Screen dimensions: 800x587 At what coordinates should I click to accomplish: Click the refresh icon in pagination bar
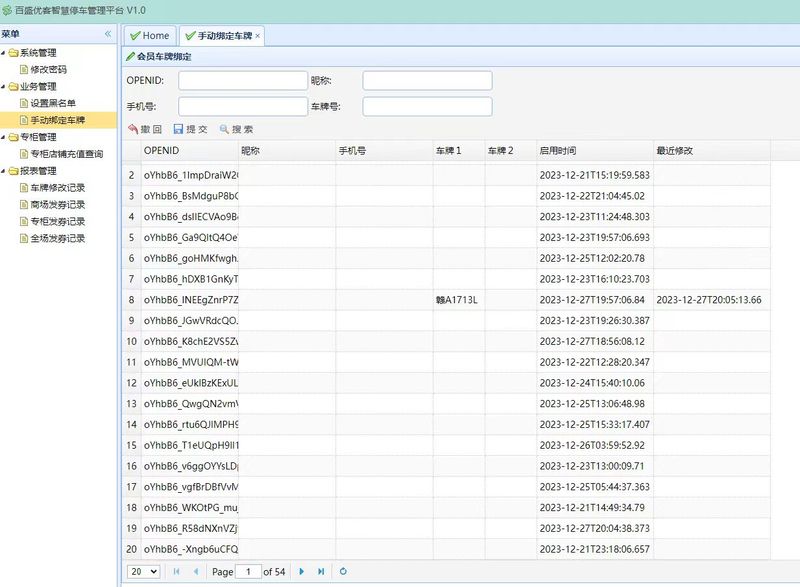(343, 571)
